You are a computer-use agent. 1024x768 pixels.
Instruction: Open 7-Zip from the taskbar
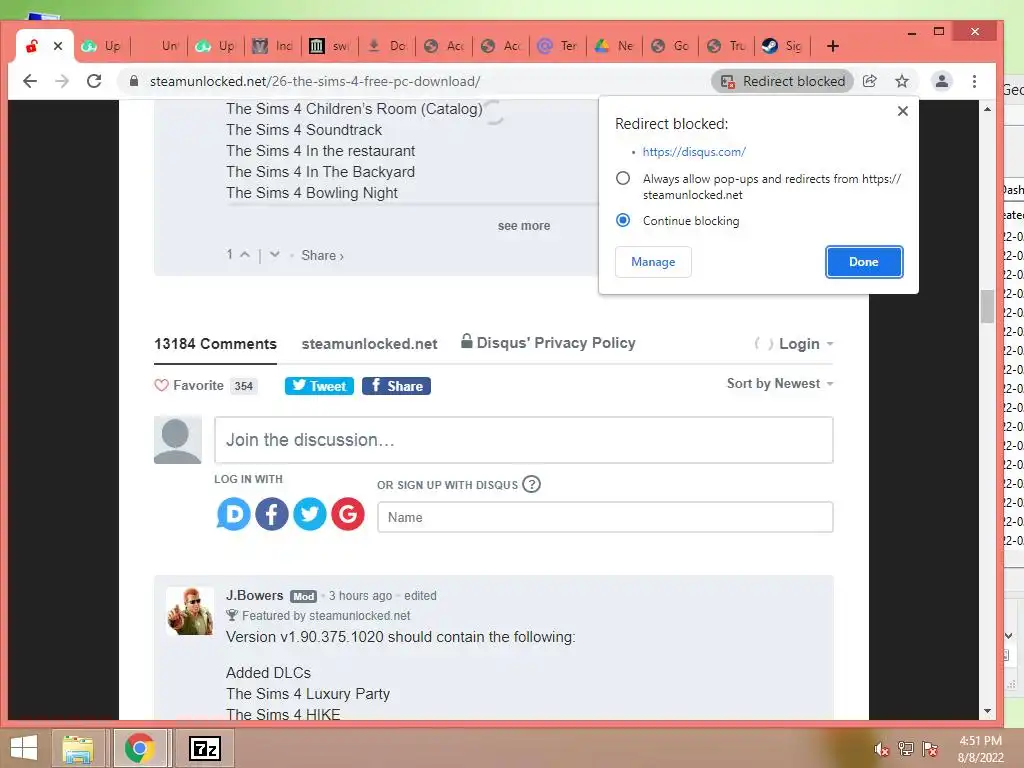coord(204,748)
